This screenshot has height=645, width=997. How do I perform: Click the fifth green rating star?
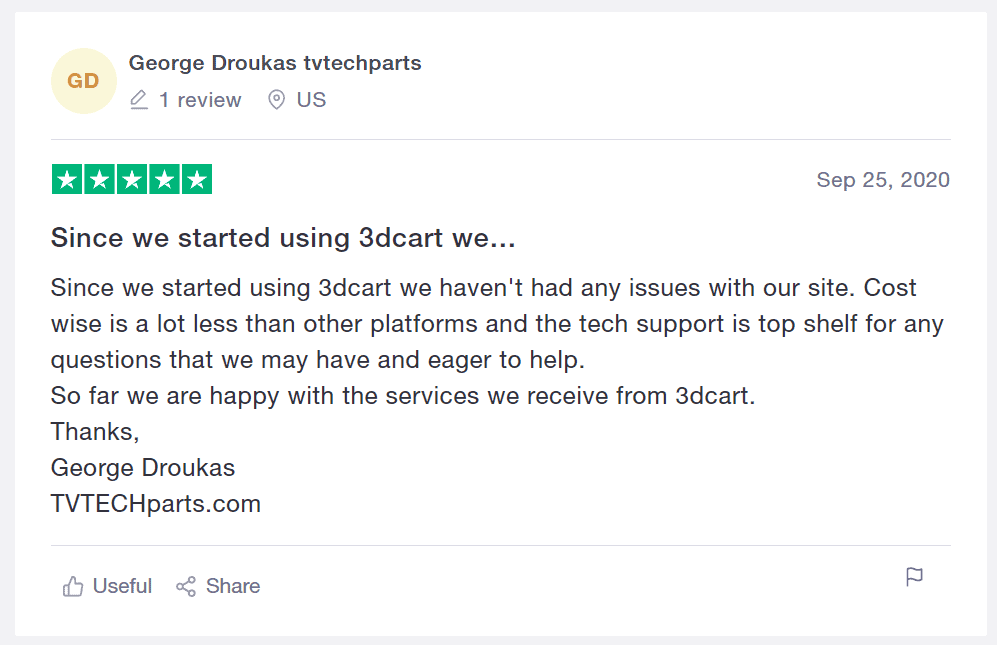[196, 179]
